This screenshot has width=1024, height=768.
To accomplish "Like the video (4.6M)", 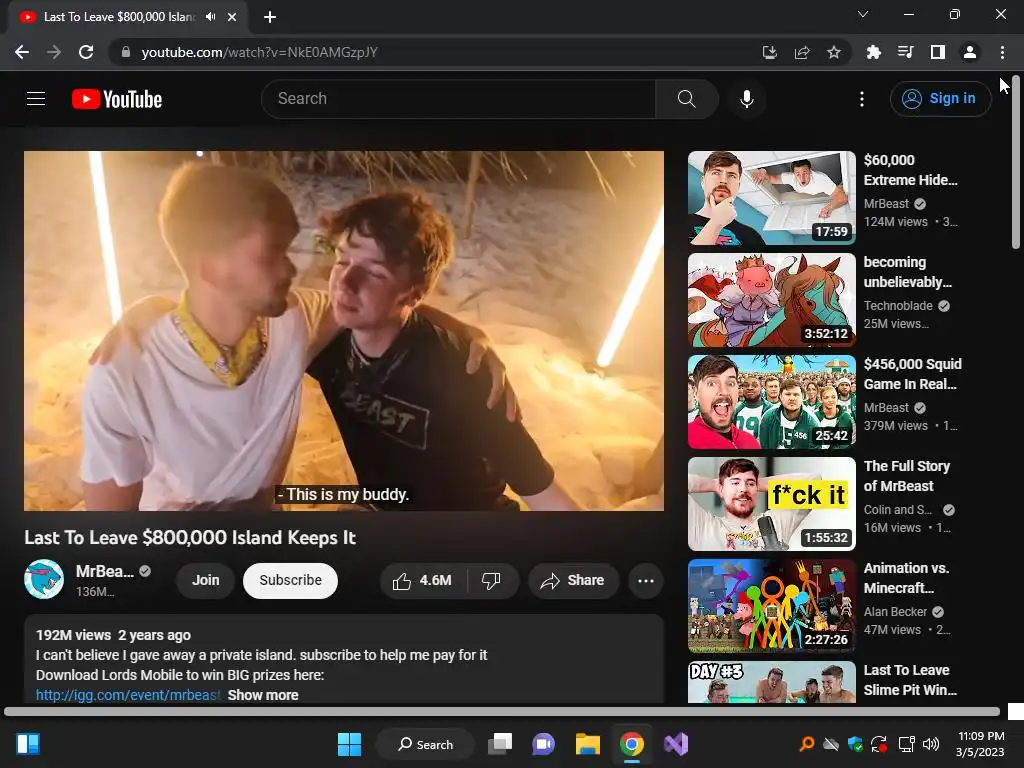I will click(x=422, y=580).
